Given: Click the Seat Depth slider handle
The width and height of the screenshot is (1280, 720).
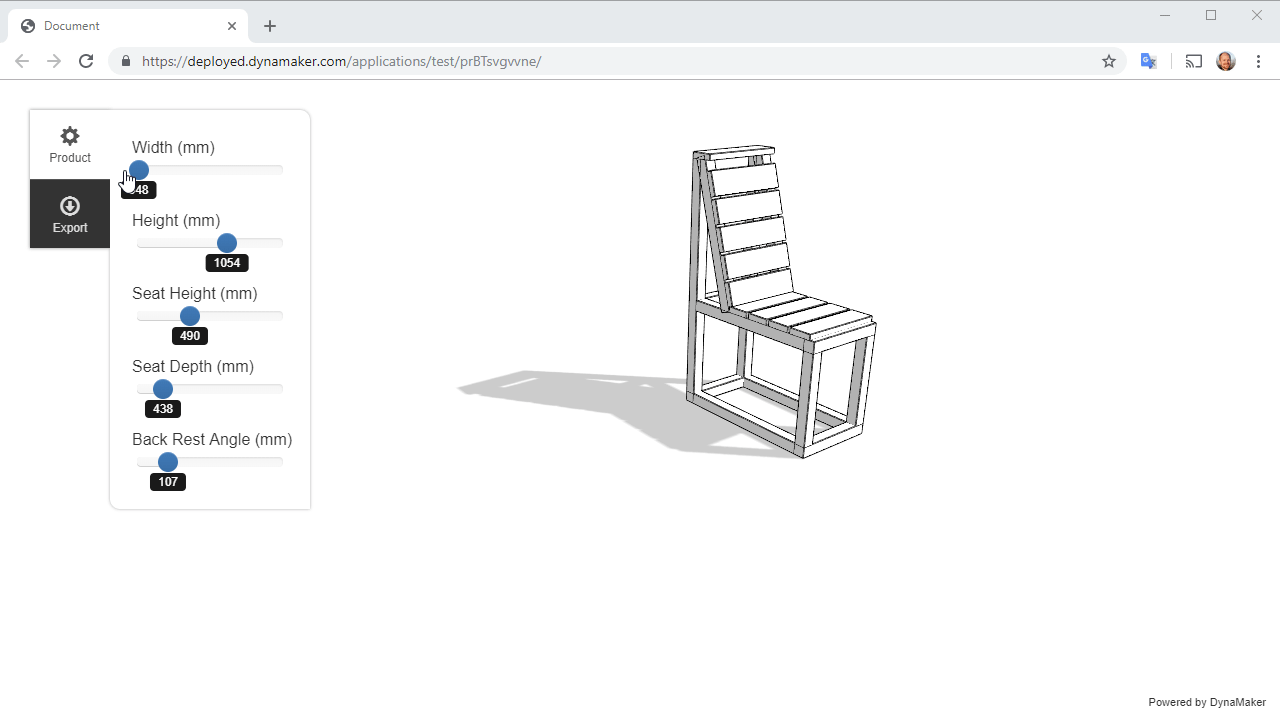Looking at the screenshot, I should [163, 389].
